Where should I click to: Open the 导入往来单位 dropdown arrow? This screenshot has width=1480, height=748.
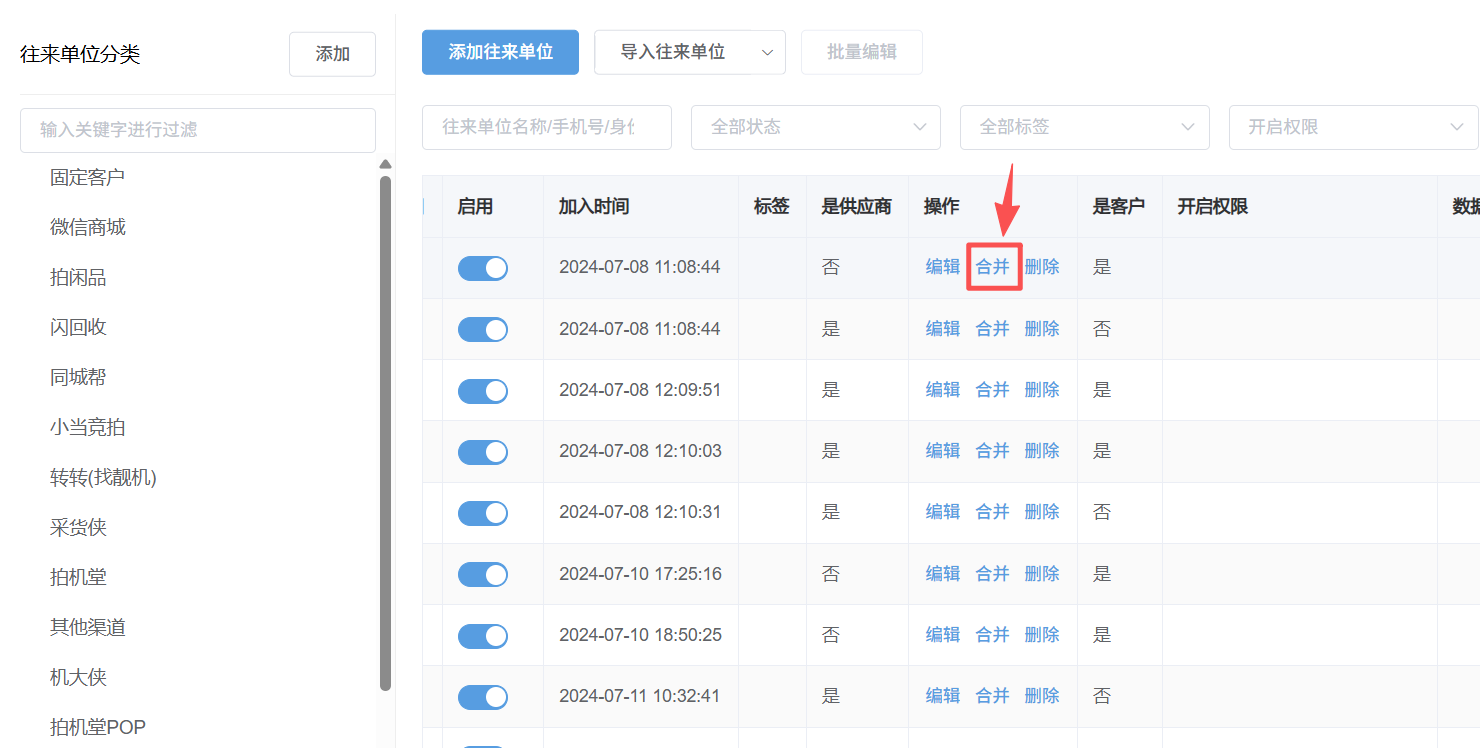pos(768,52)
